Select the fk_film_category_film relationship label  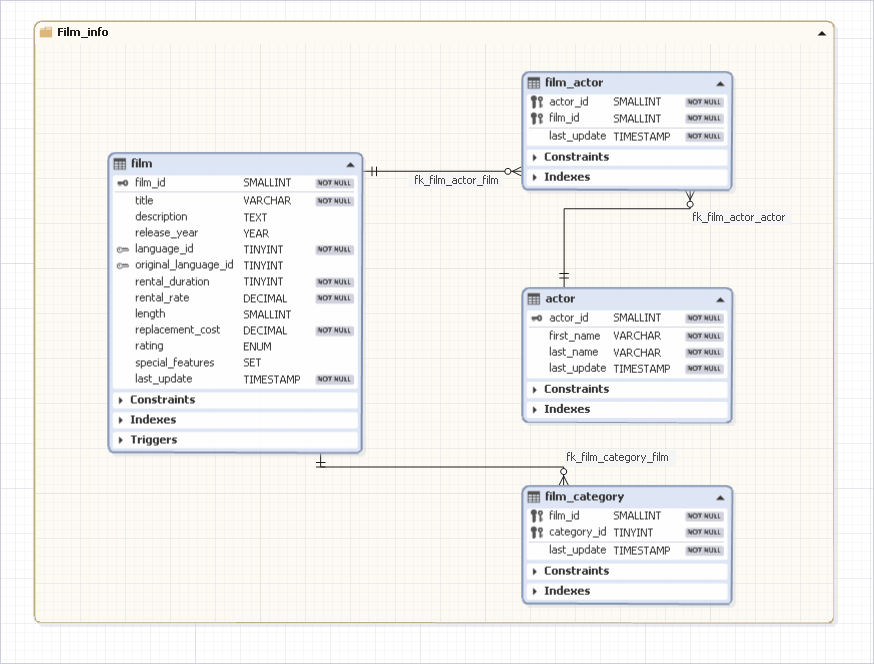(x=618, y=456)
